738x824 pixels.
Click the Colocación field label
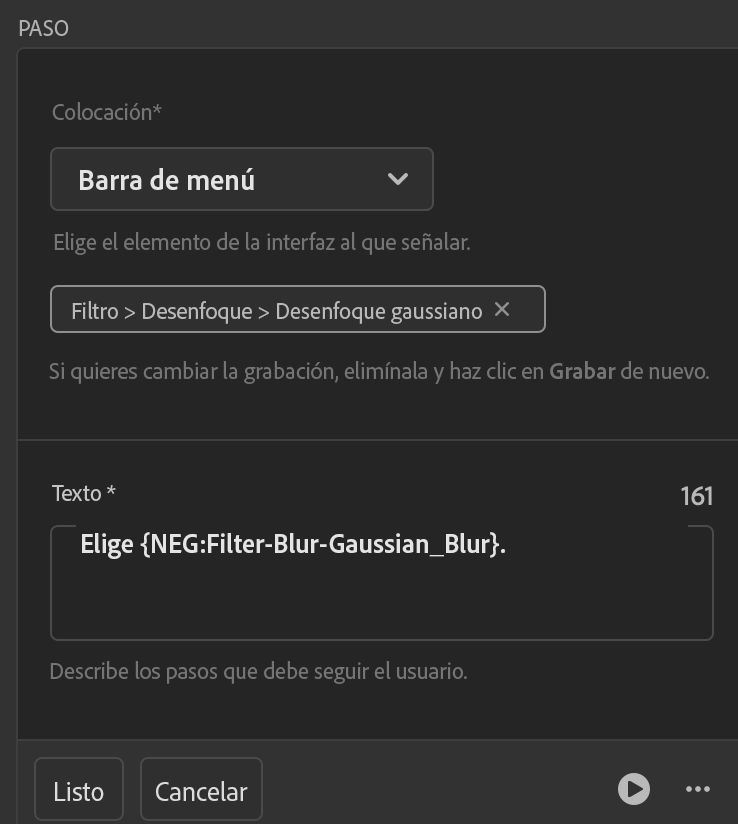click(x=106, y=112)
